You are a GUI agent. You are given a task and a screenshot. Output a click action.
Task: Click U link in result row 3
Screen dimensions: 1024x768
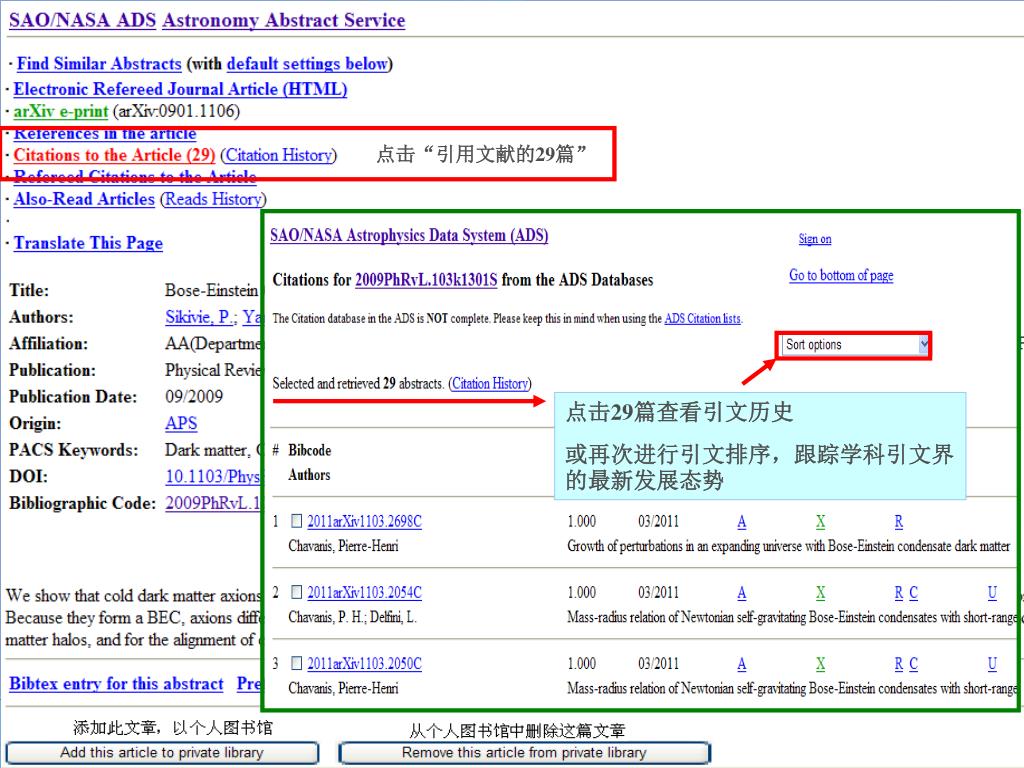click(x=993, y=664)
